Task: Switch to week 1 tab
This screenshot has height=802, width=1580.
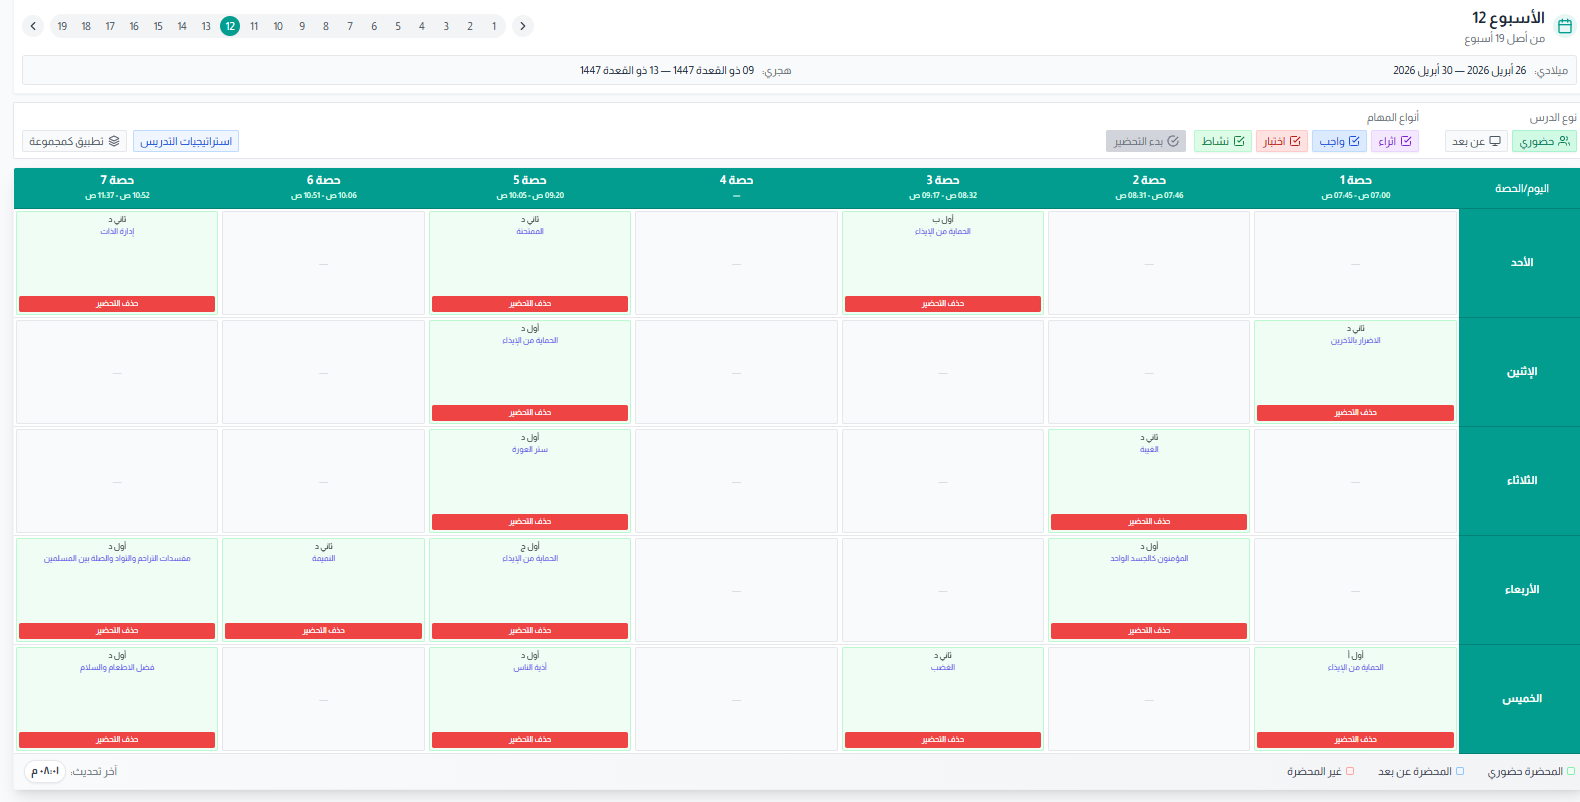Action: 494,26
